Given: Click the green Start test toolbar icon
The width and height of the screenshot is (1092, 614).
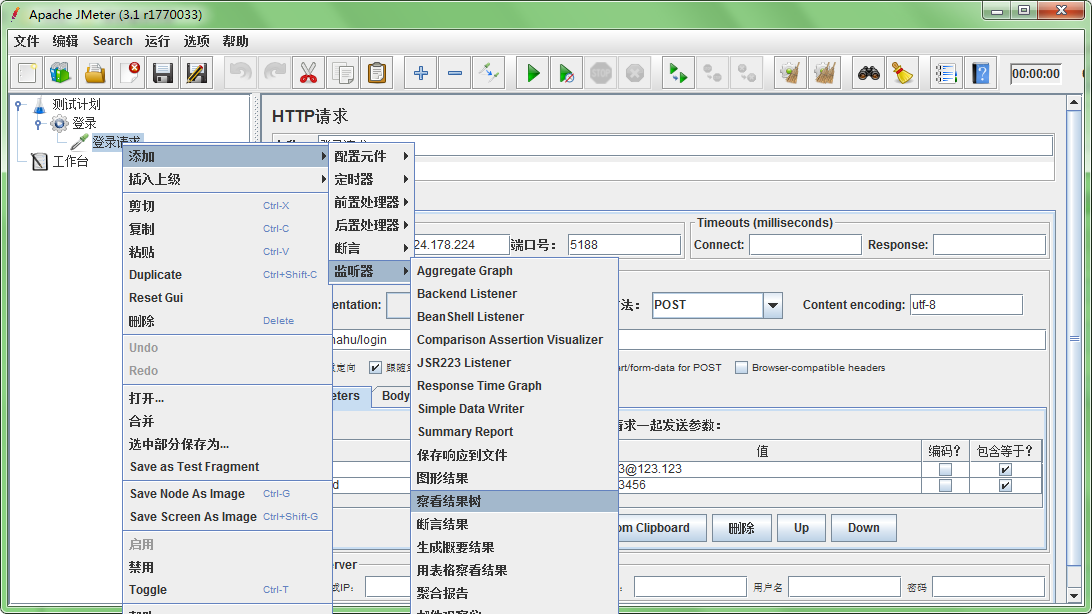Looking at the screenshot, I should coord(533,73).
